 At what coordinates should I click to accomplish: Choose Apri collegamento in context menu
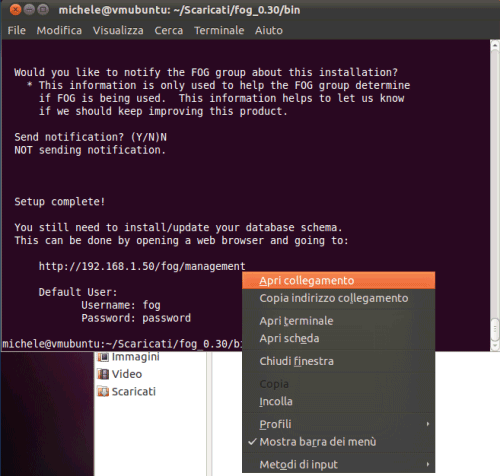[x=338, y=280]
